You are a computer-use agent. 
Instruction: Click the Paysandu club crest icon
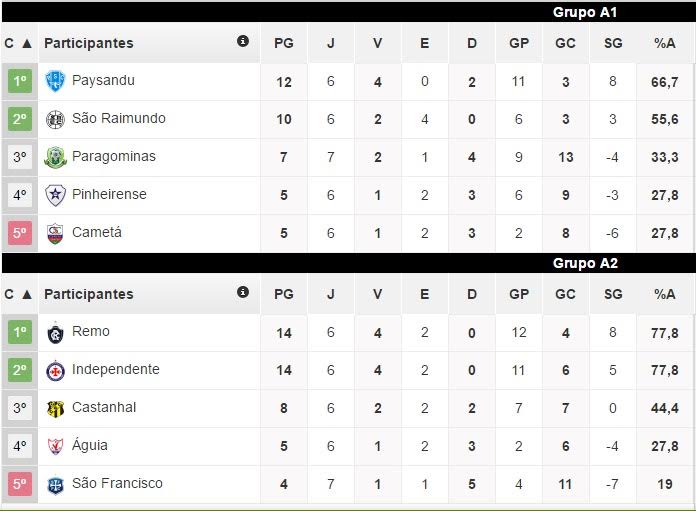pyautogui.click(x=55, y=81)
